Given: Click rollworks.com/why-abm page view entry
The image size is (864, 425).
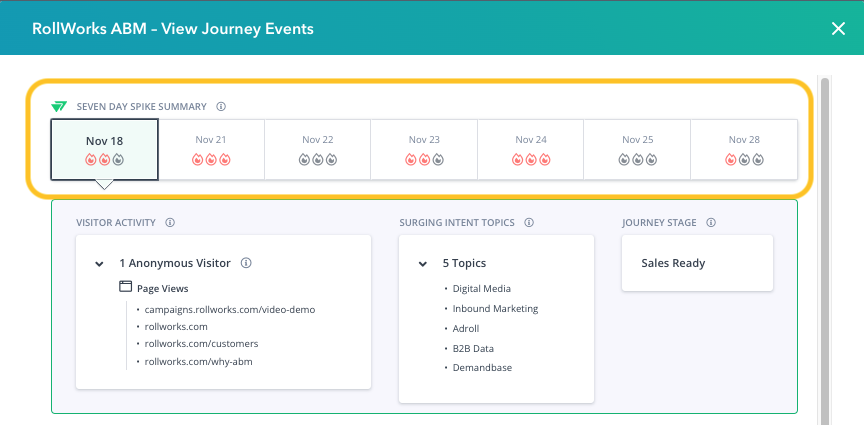Looking at the screenshot, I should click(x=198, y=362).
